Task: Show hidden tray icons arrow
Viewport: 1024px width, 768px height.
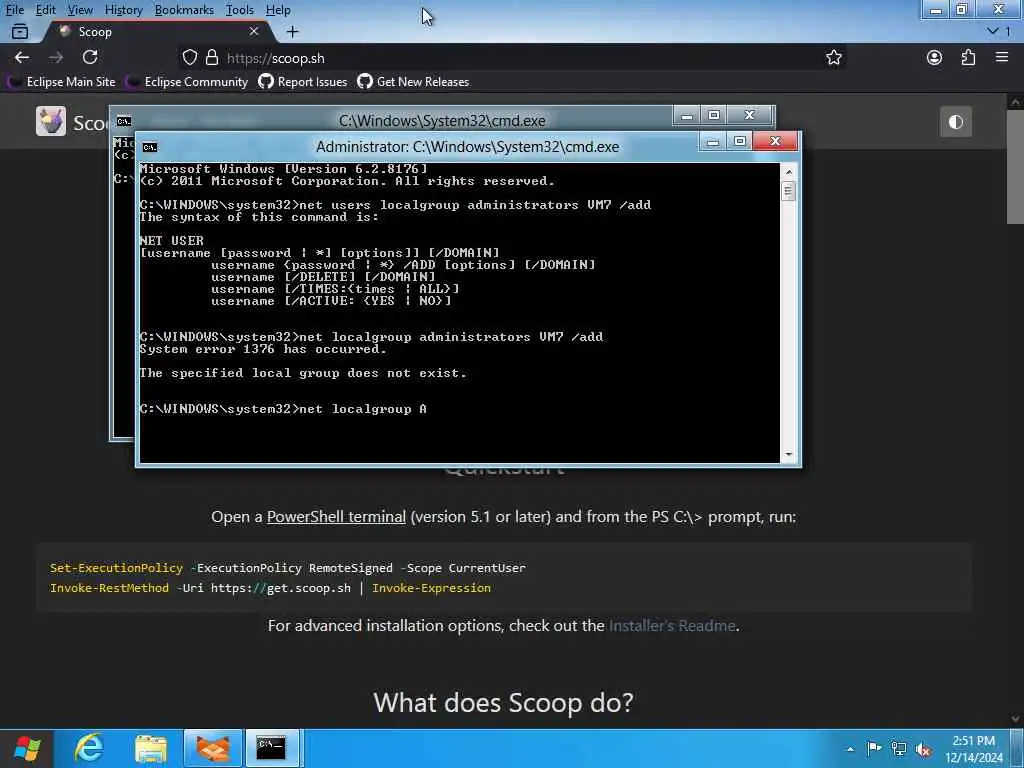Action: [x=850, y=749]
